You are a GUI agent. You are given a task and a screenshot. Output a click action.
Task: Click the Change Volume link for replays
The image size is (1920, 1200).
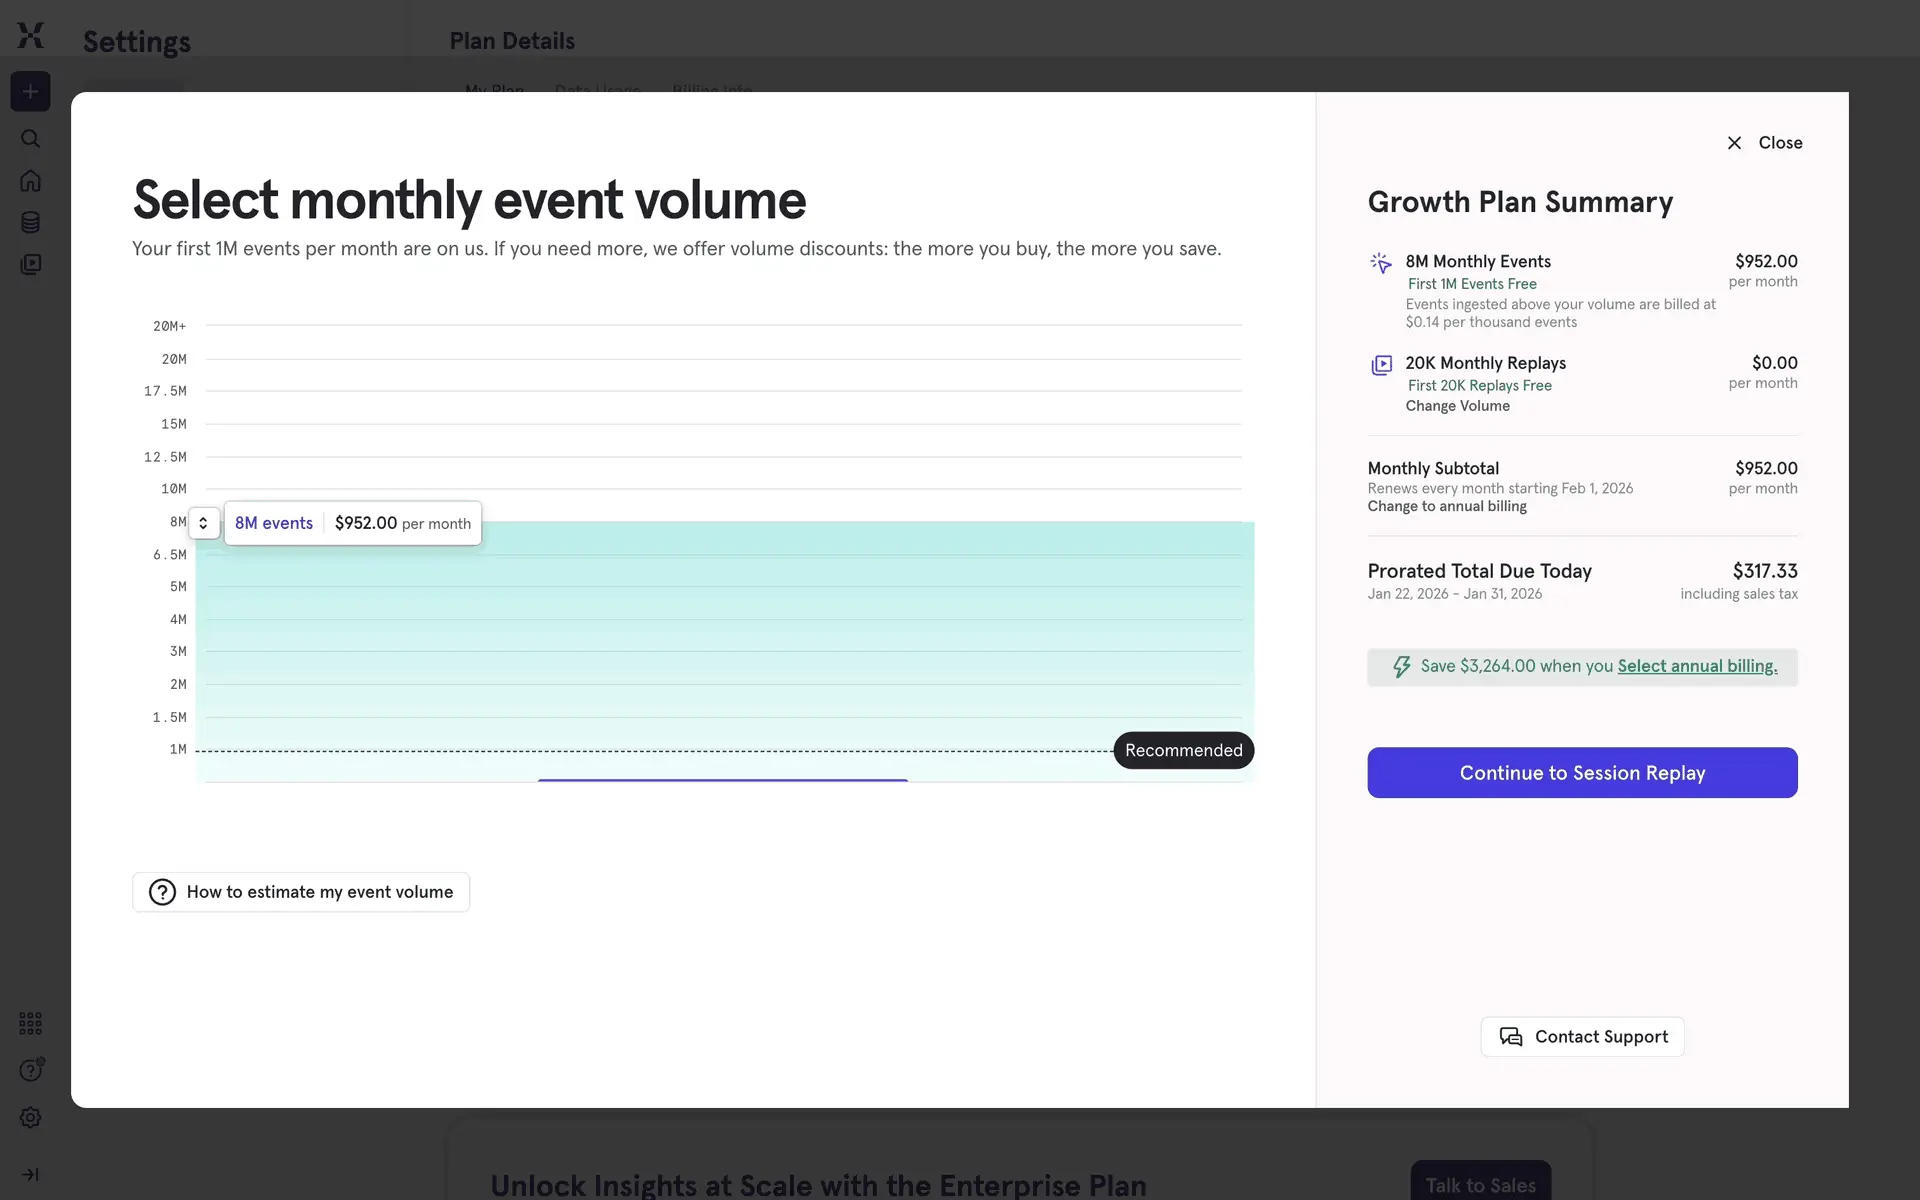[1457, 406]
